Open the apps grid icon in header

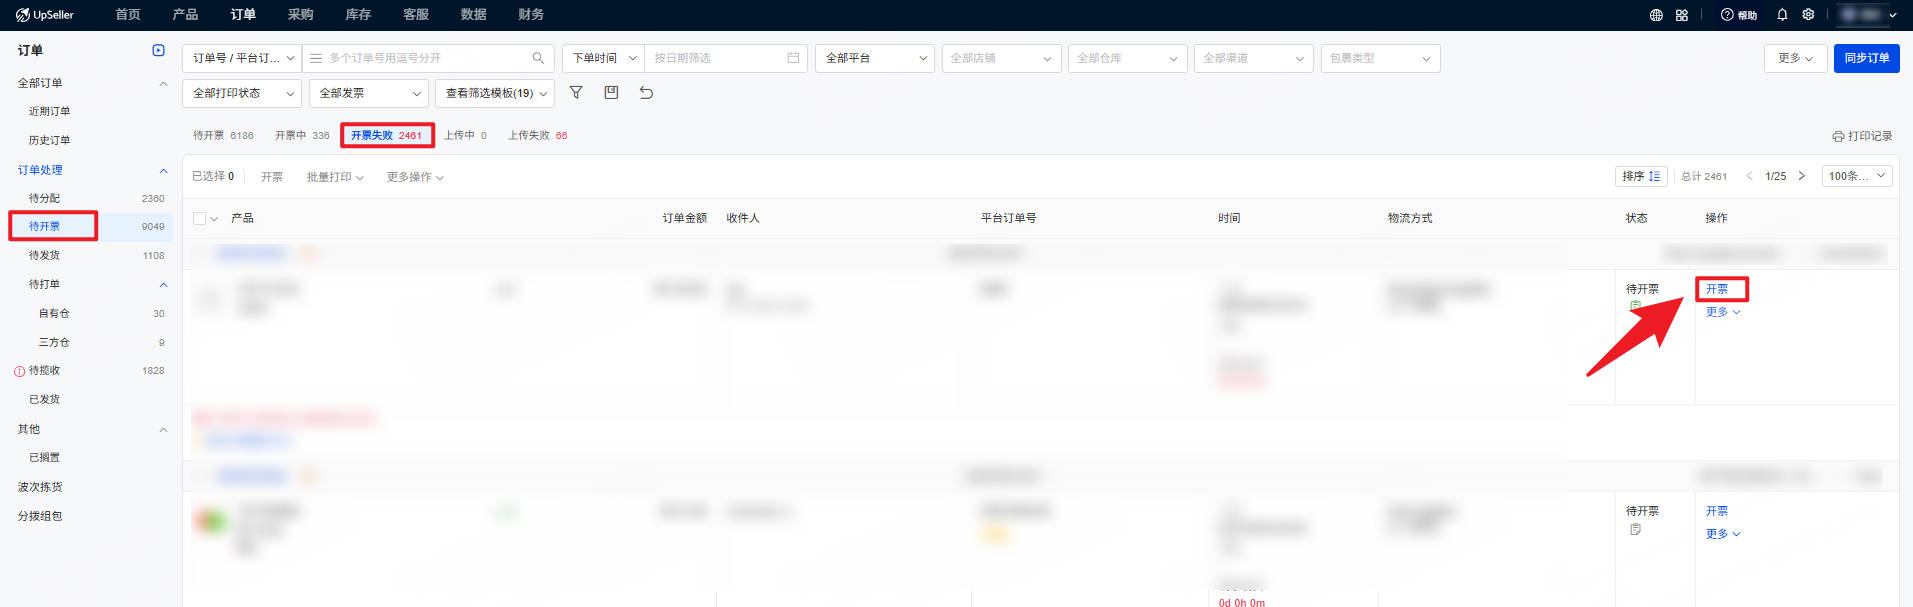(x=1682, y=15)
